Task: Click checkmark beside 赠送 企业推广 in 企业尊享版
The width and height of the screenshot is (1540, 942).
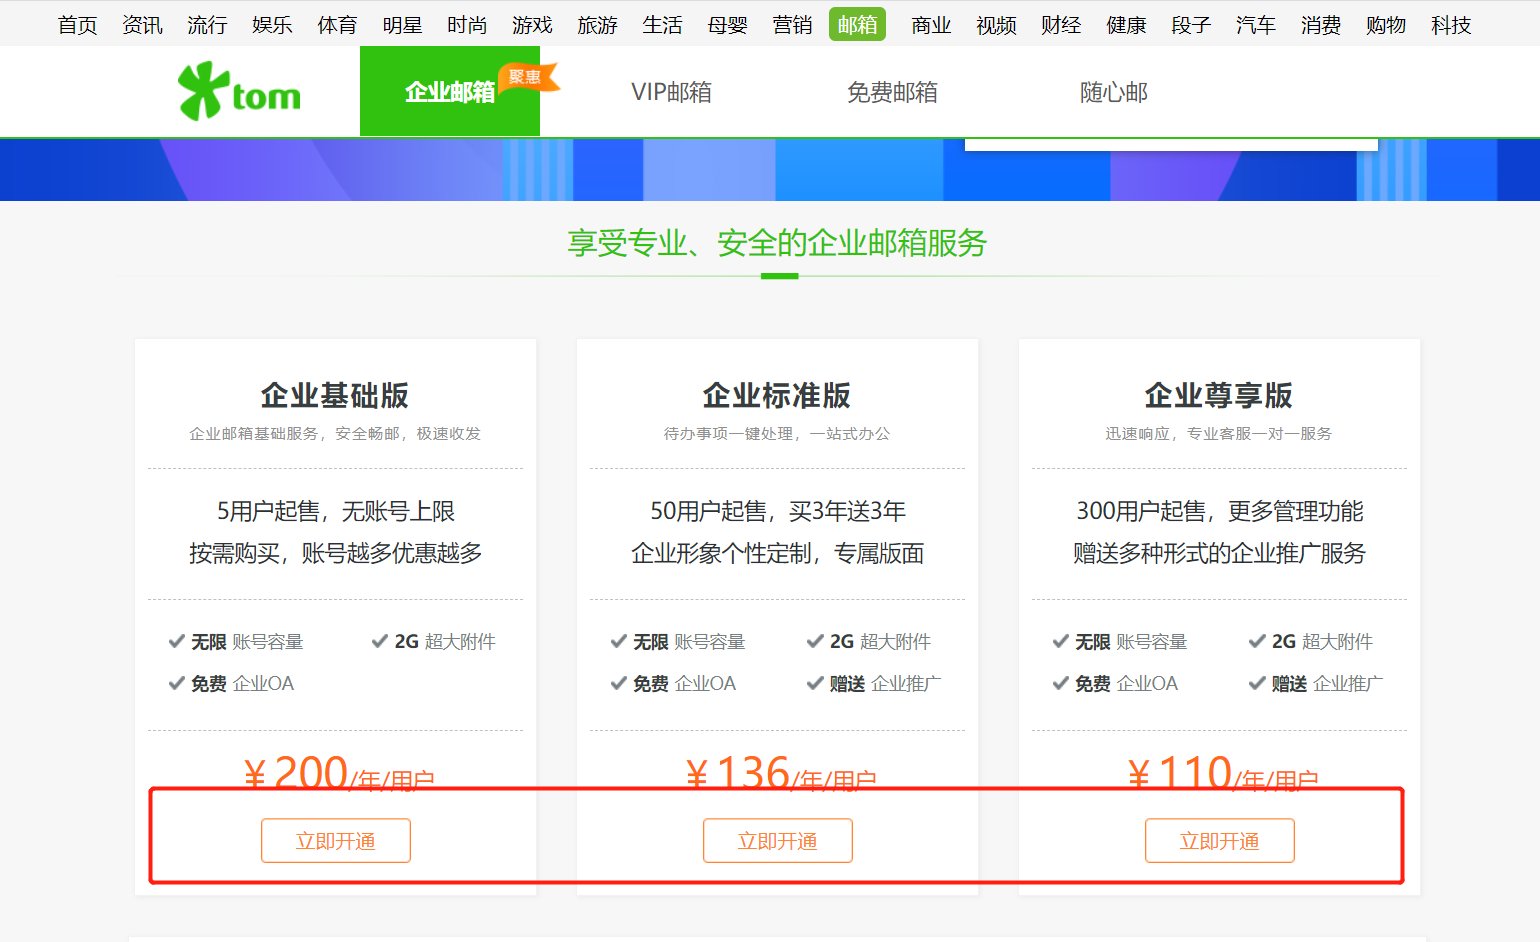Action: pos(1257,683)
